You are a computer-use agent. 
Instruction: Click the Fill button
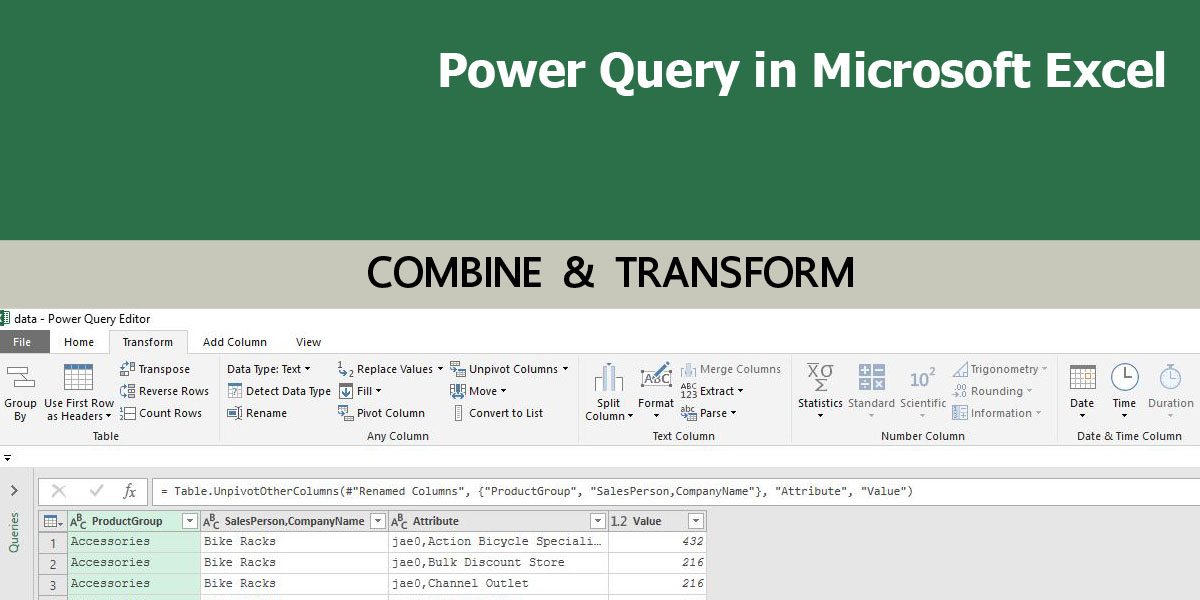360,391
